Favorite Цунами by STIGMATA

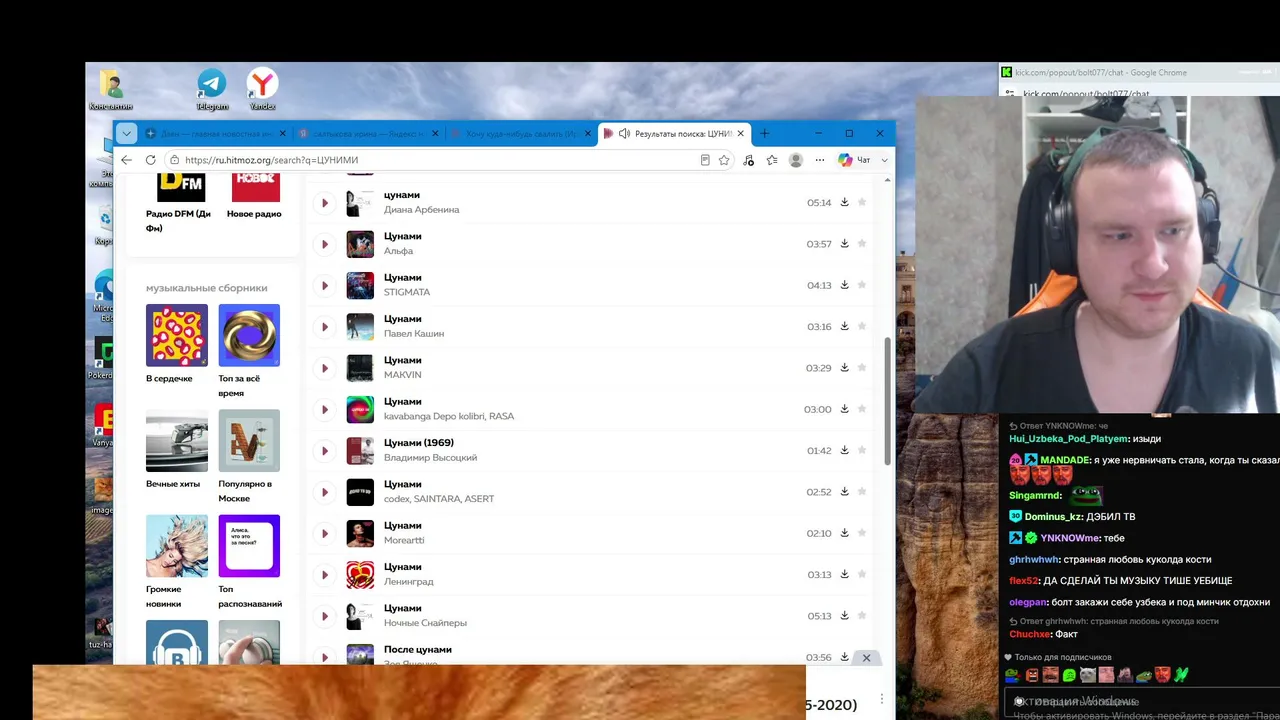[x=862, y=285]
